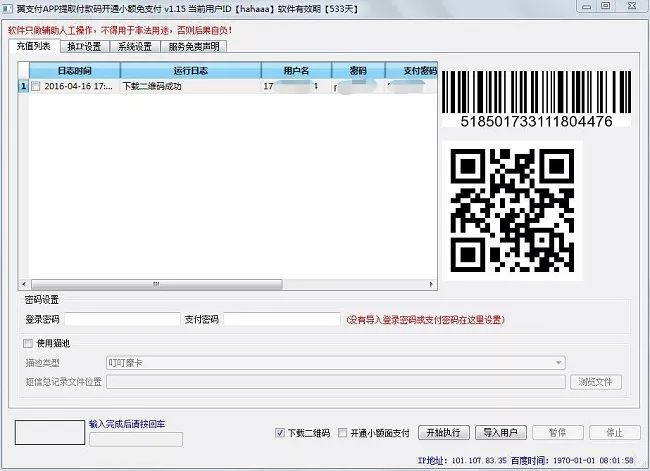The width and height of the screenshot is (650, 471).
Task: Focus the 支付密码 input field
Action: (x=282, y=319)
